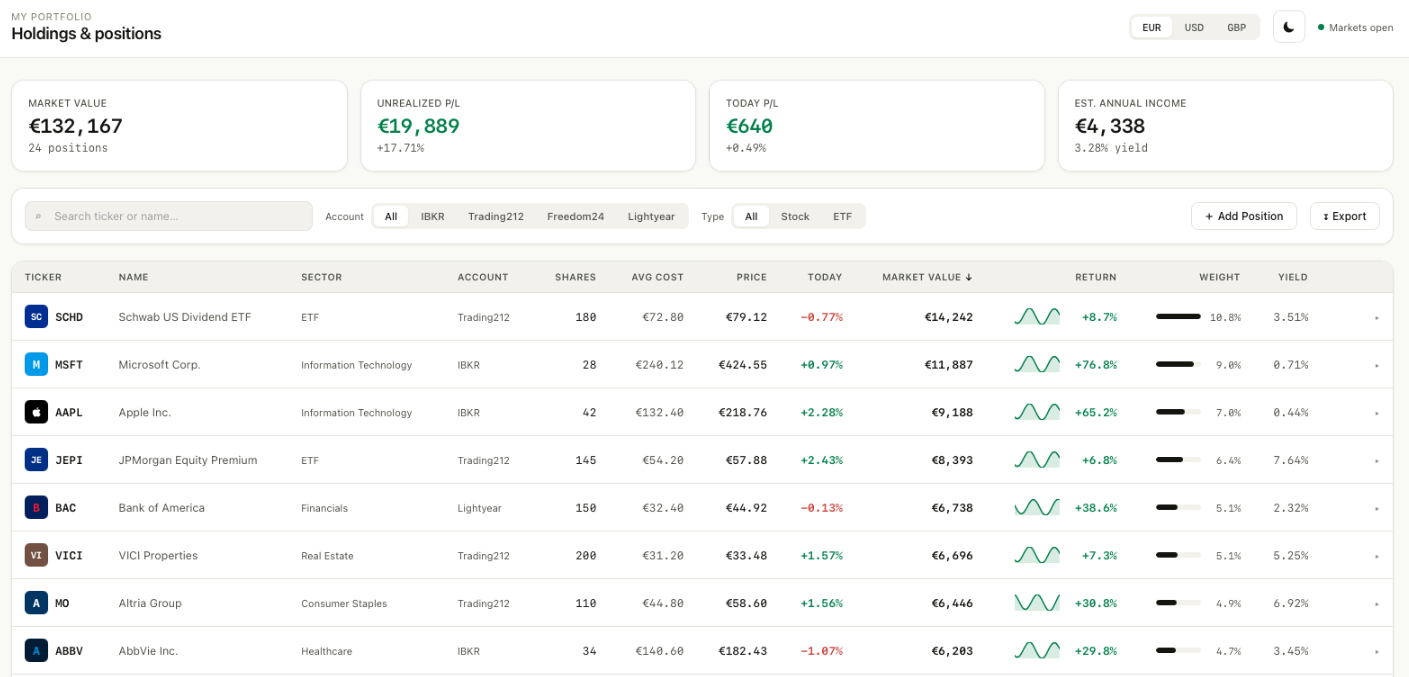Open the SCHD sparkline chart

1037,316
